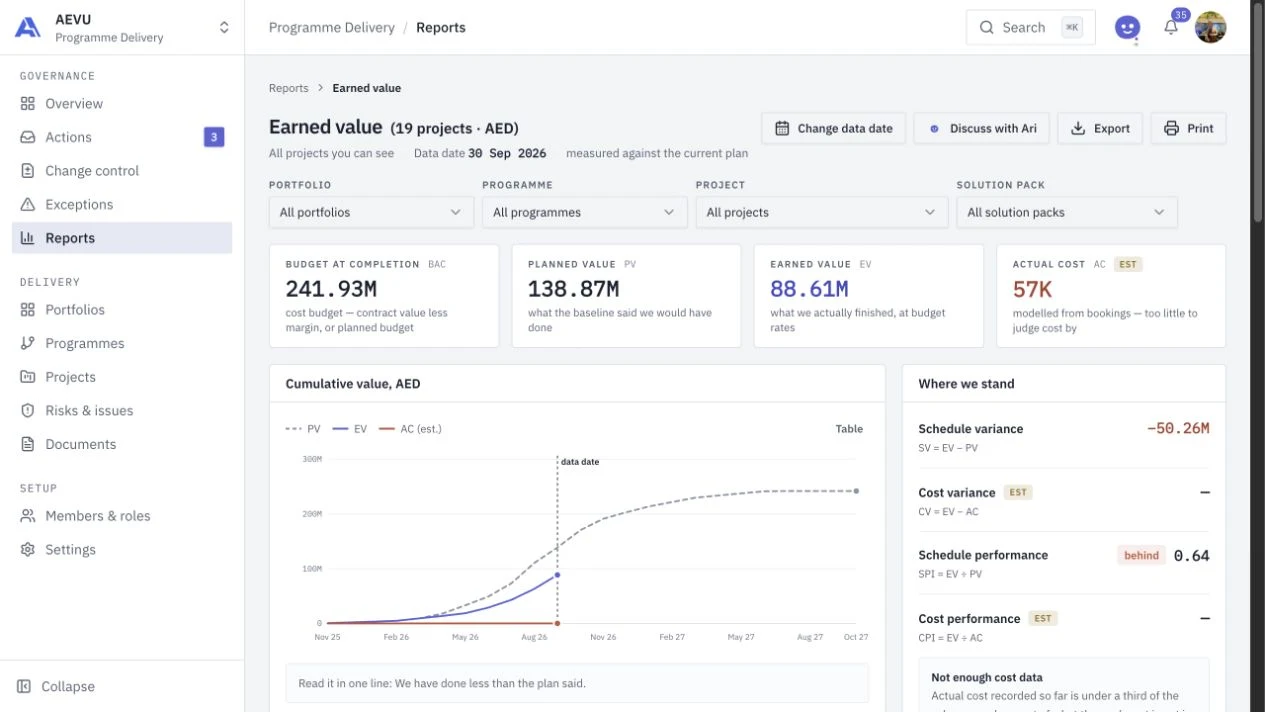Click the Settings gear icon
Screen dimensions: 1265x712
click(28, 550)
